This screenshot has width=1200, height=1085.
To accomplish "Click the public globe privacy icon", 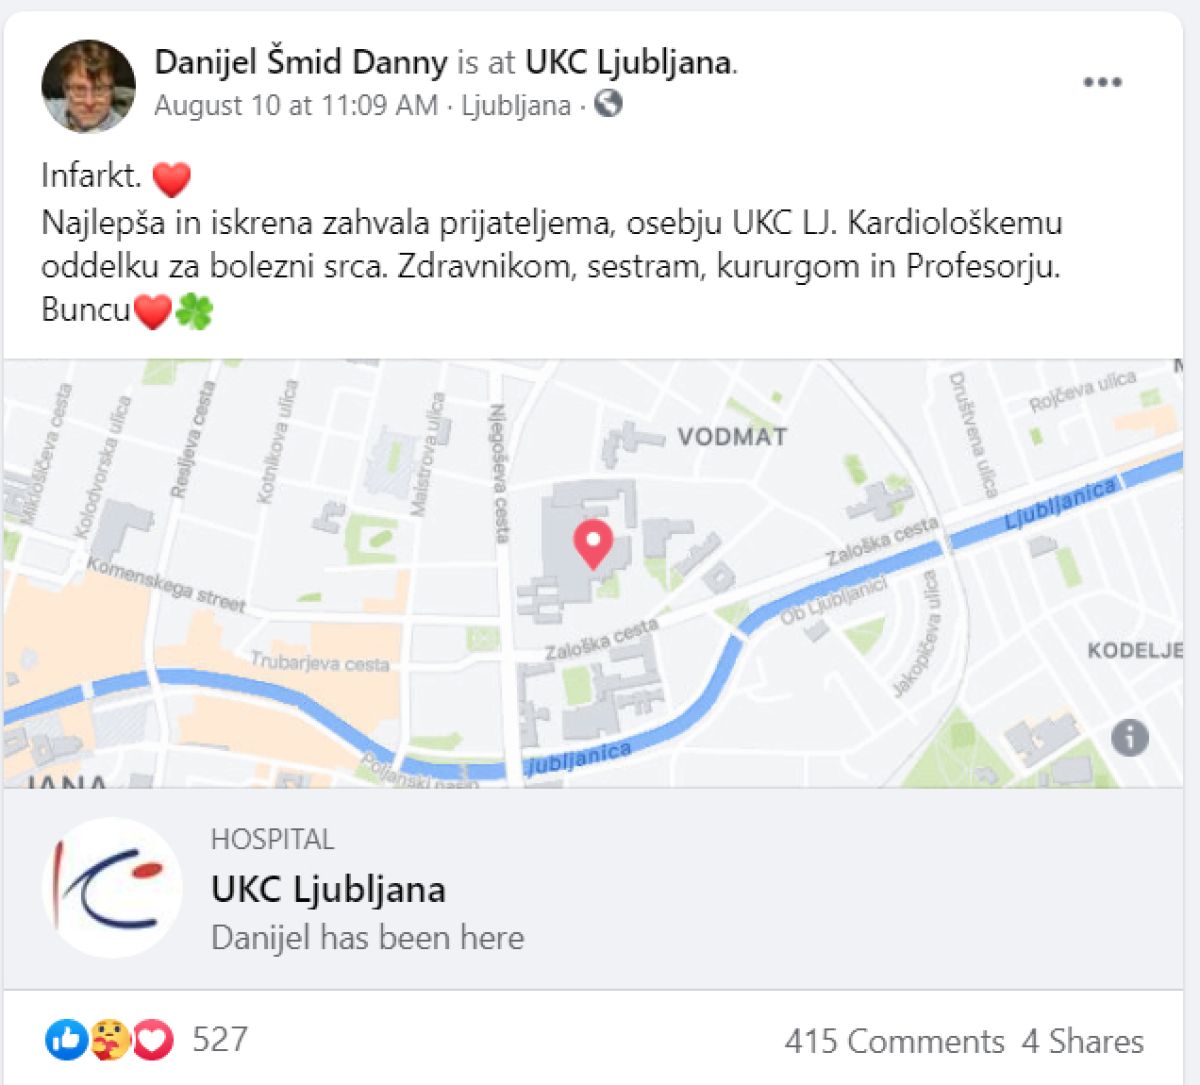I will coord(608,103).
